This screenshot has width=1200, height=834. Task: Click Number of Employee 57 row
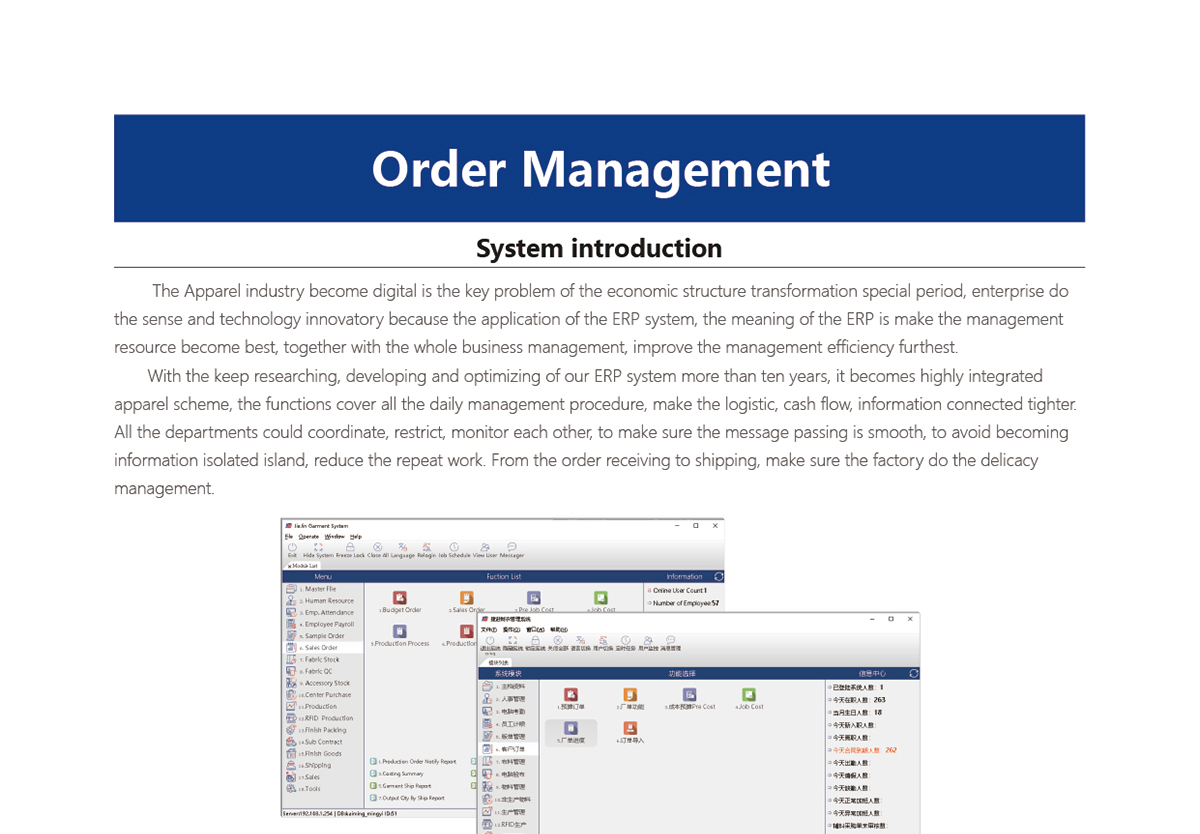684,603
